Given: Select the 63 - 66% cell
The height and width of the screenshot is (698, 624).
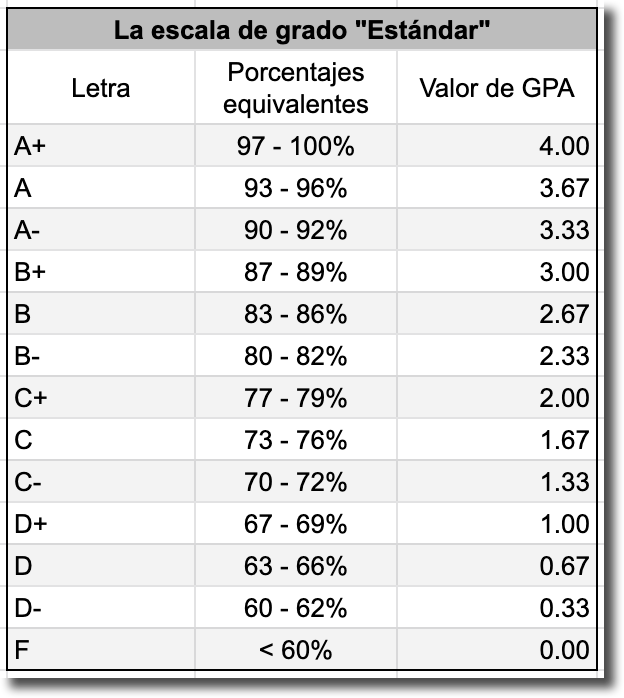Looking at the screenshot, I should tap(296, 567).
